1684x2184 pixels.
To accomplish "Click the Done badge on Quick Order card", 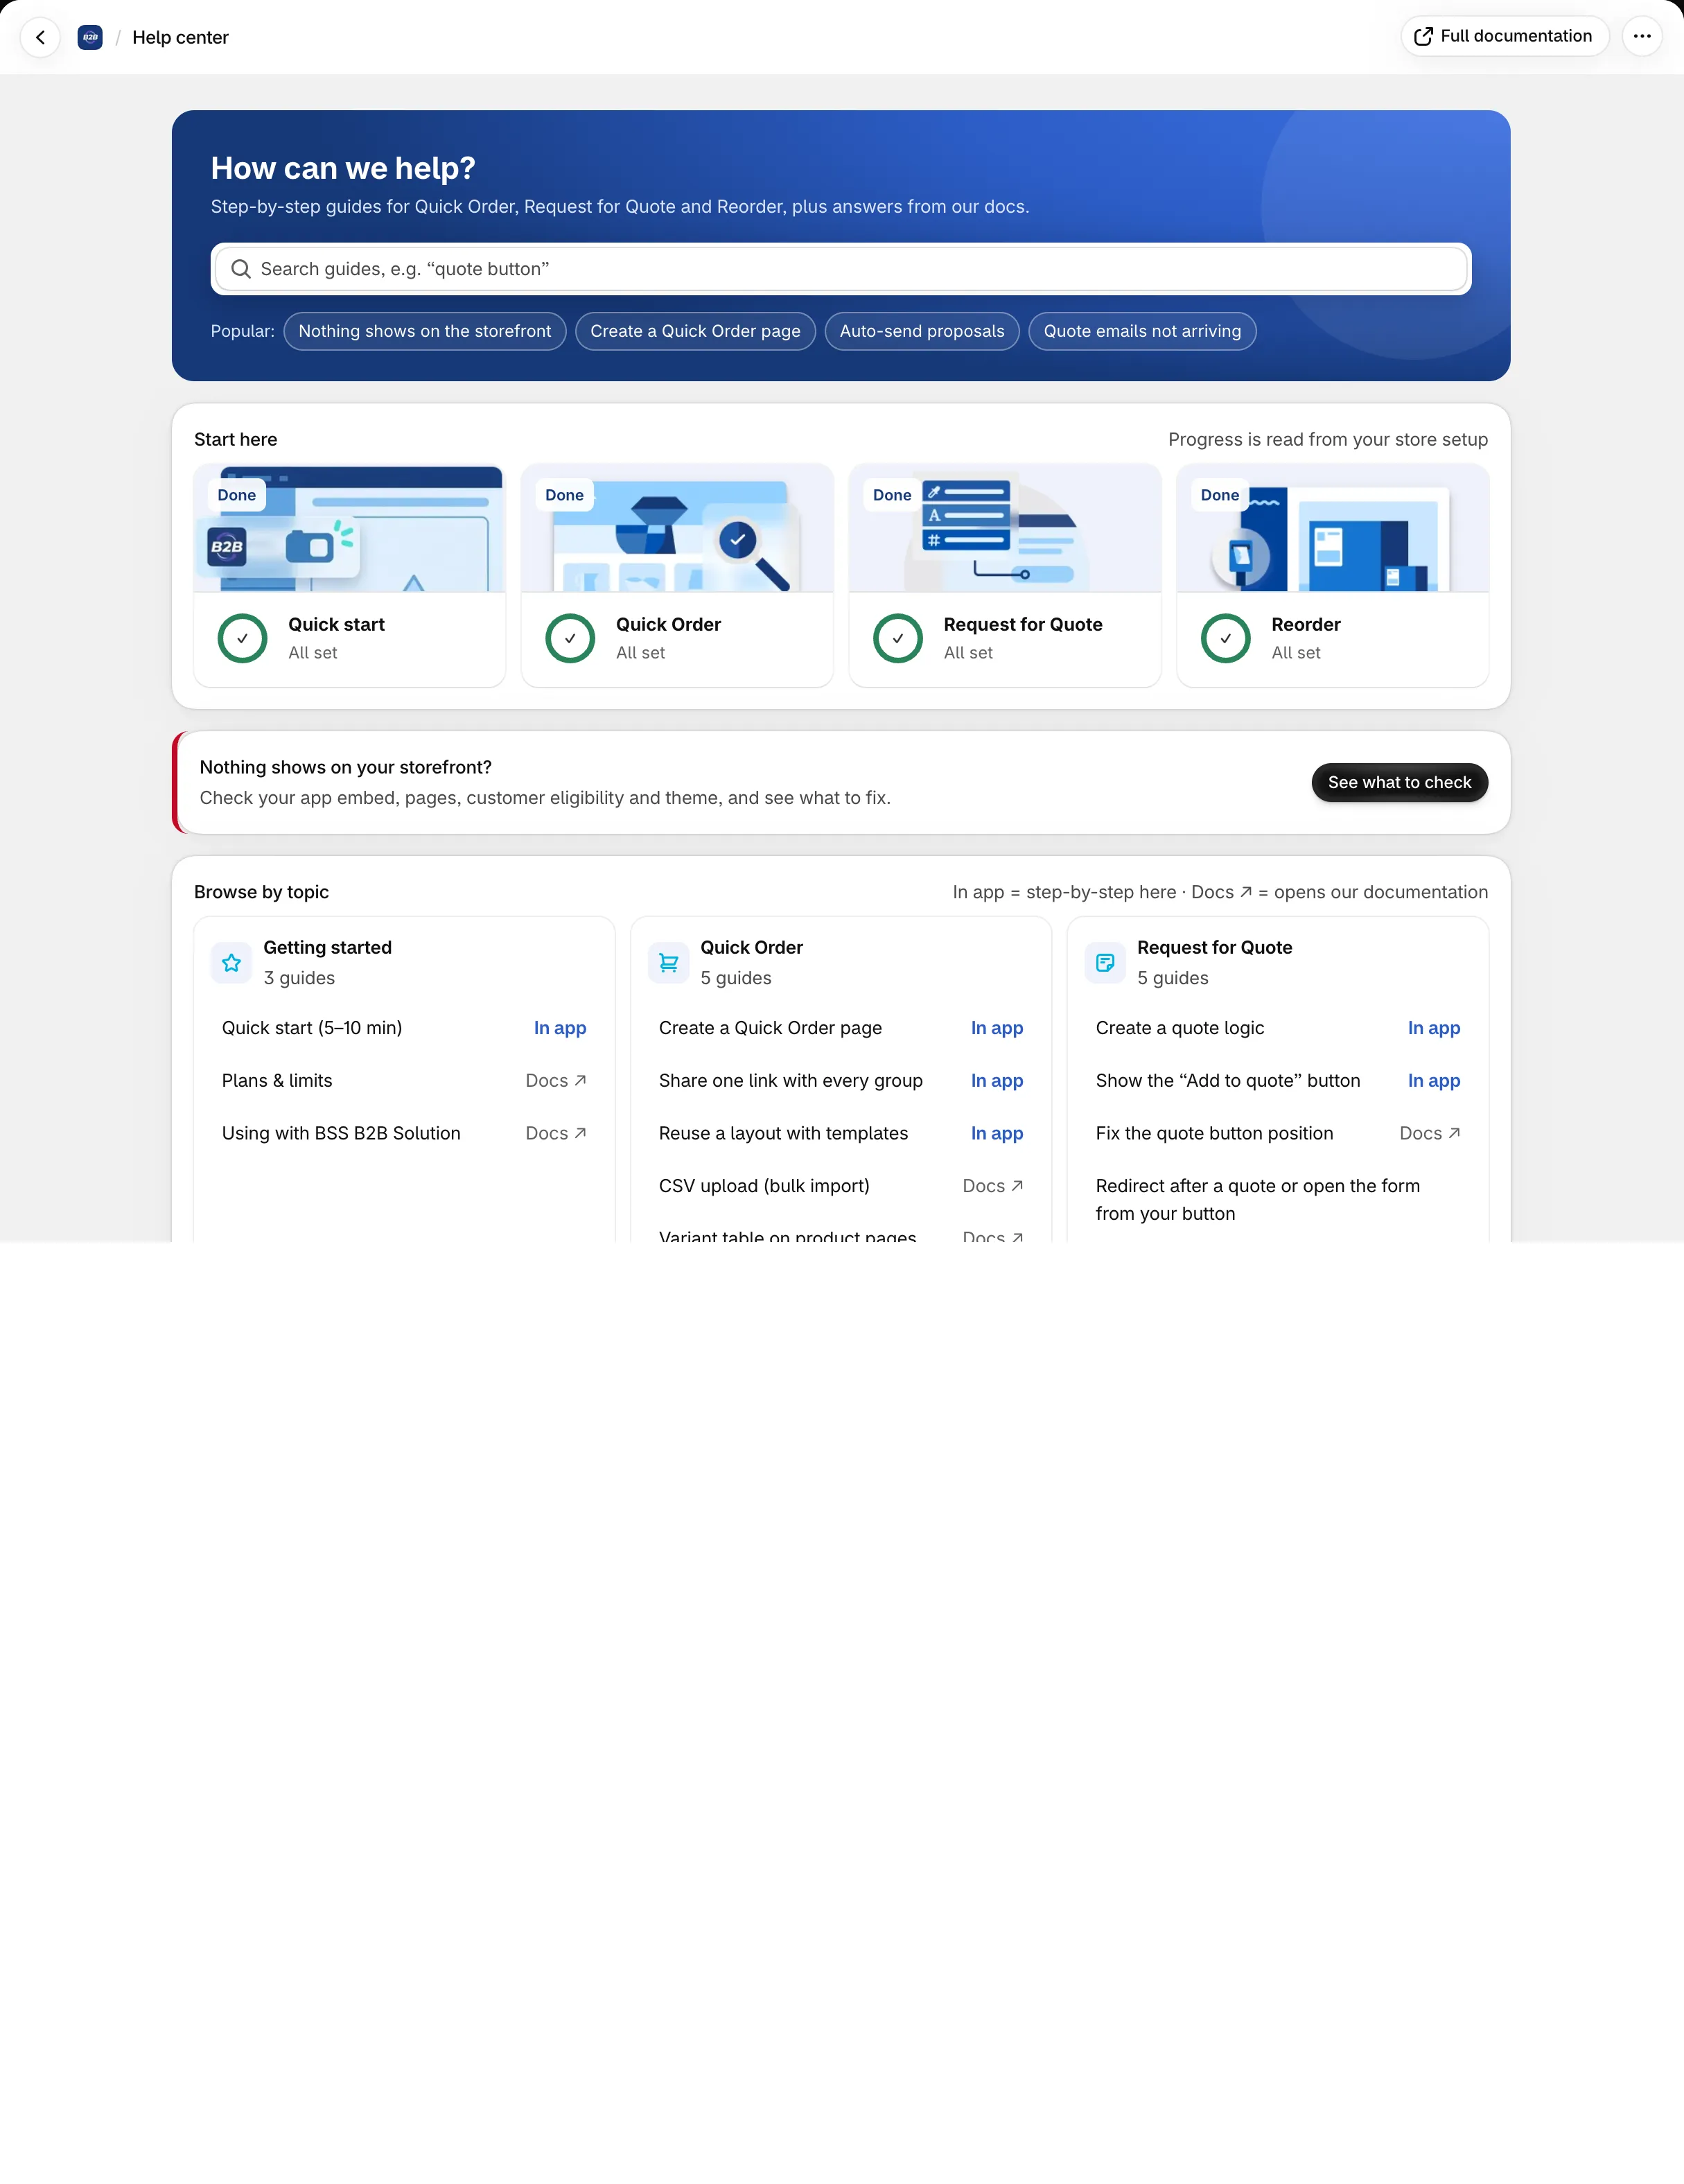I will 565,495.
